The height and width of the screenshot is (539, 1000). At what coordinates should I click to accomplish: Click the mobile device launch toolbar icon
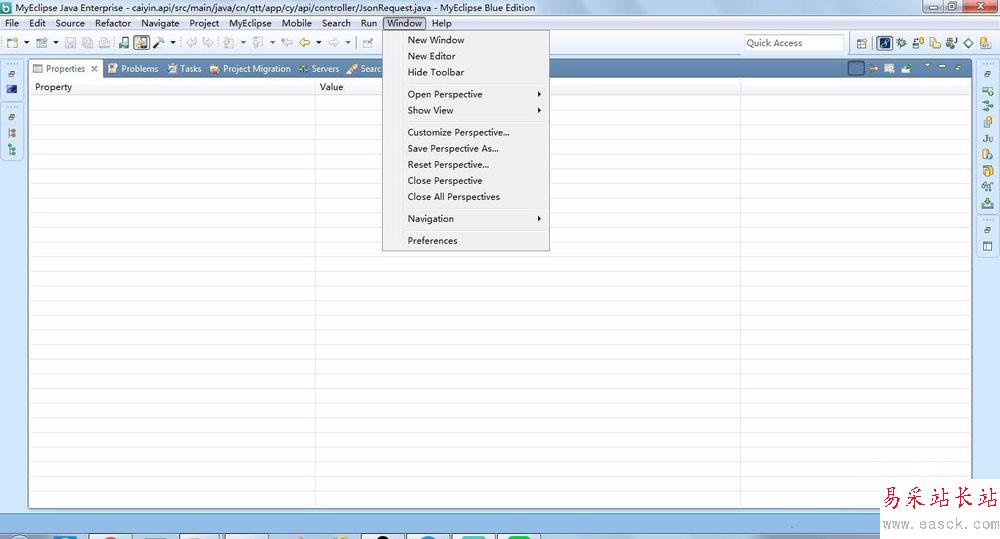(124, 43)
